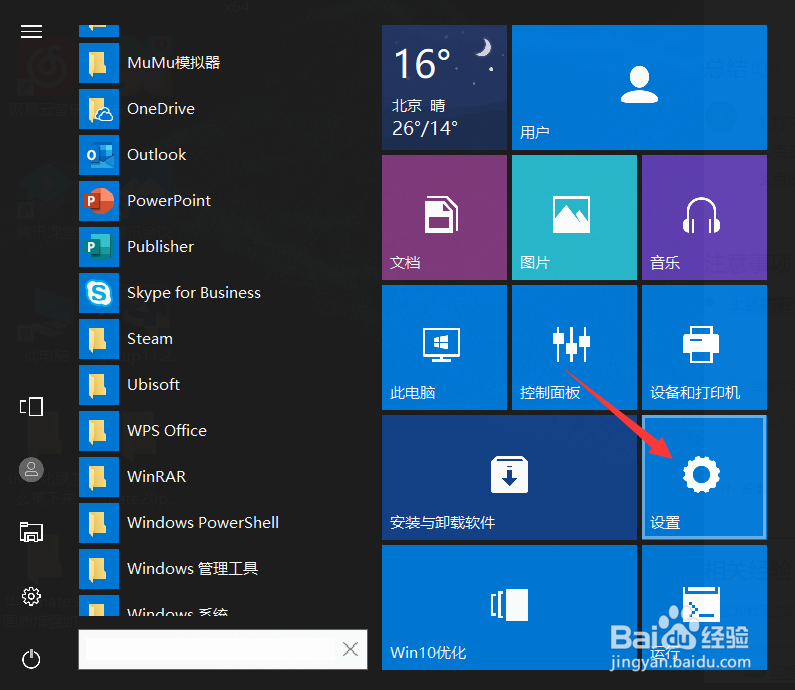The height and width of the screenshot is (690, 795).
Task: Open the weather tile showing 北京 晴
Action: pyautogui.click(x=444, y=87)
